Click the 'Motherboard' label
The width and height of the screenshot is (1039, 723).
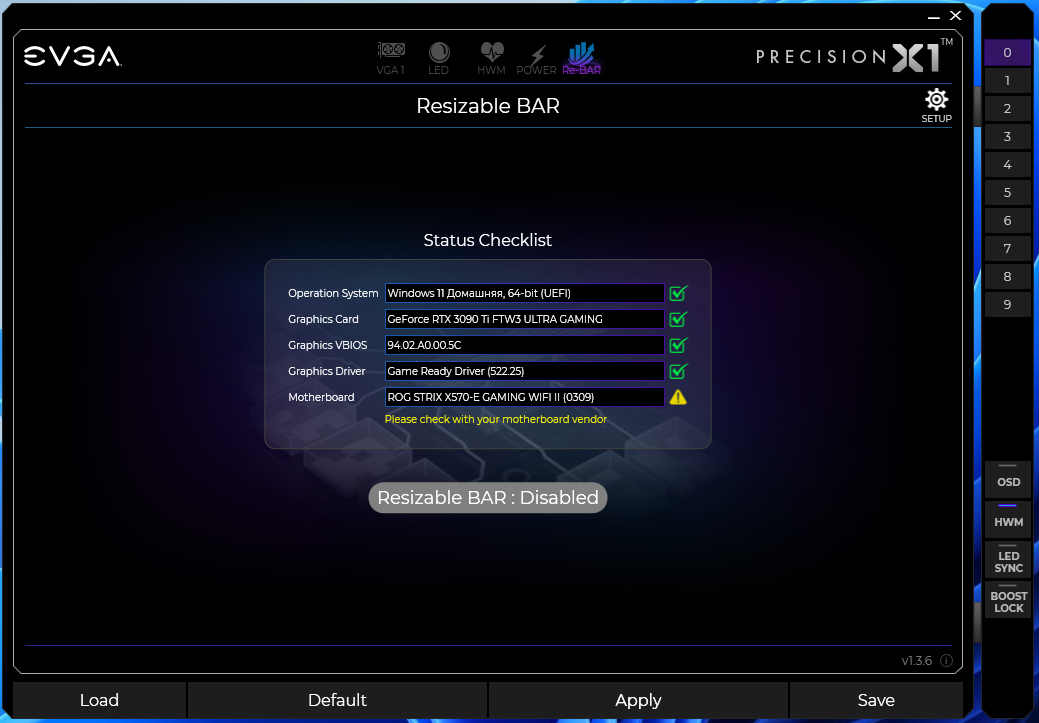pyautogui.click(x=321, y=398)
